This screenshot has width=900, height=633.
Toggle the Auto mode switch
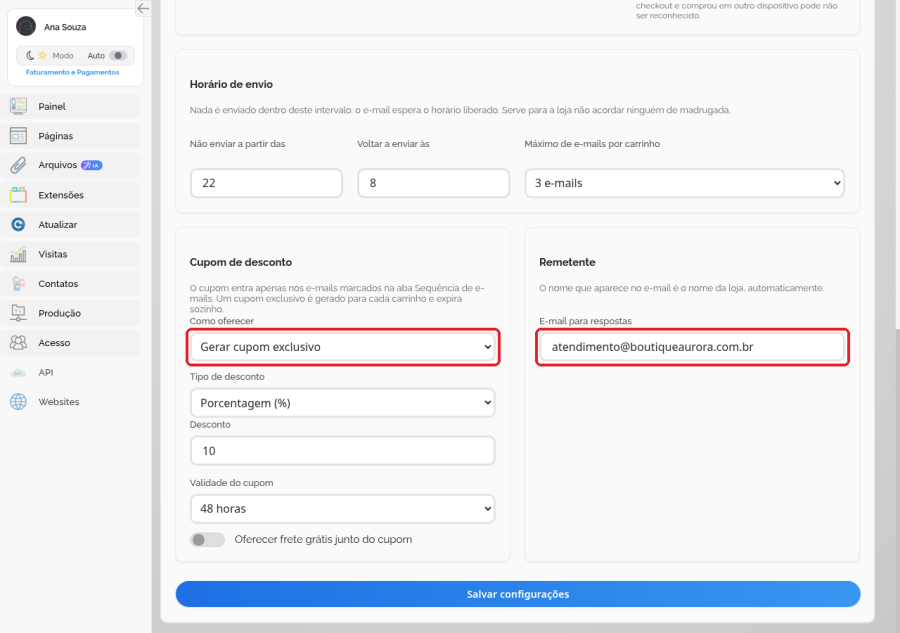118,56
